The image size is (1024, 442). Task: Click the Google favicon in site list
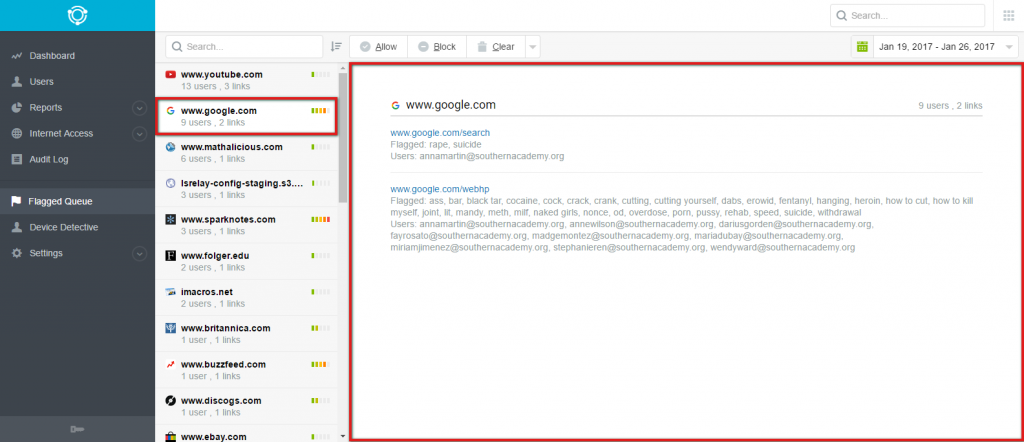point(170,111)
